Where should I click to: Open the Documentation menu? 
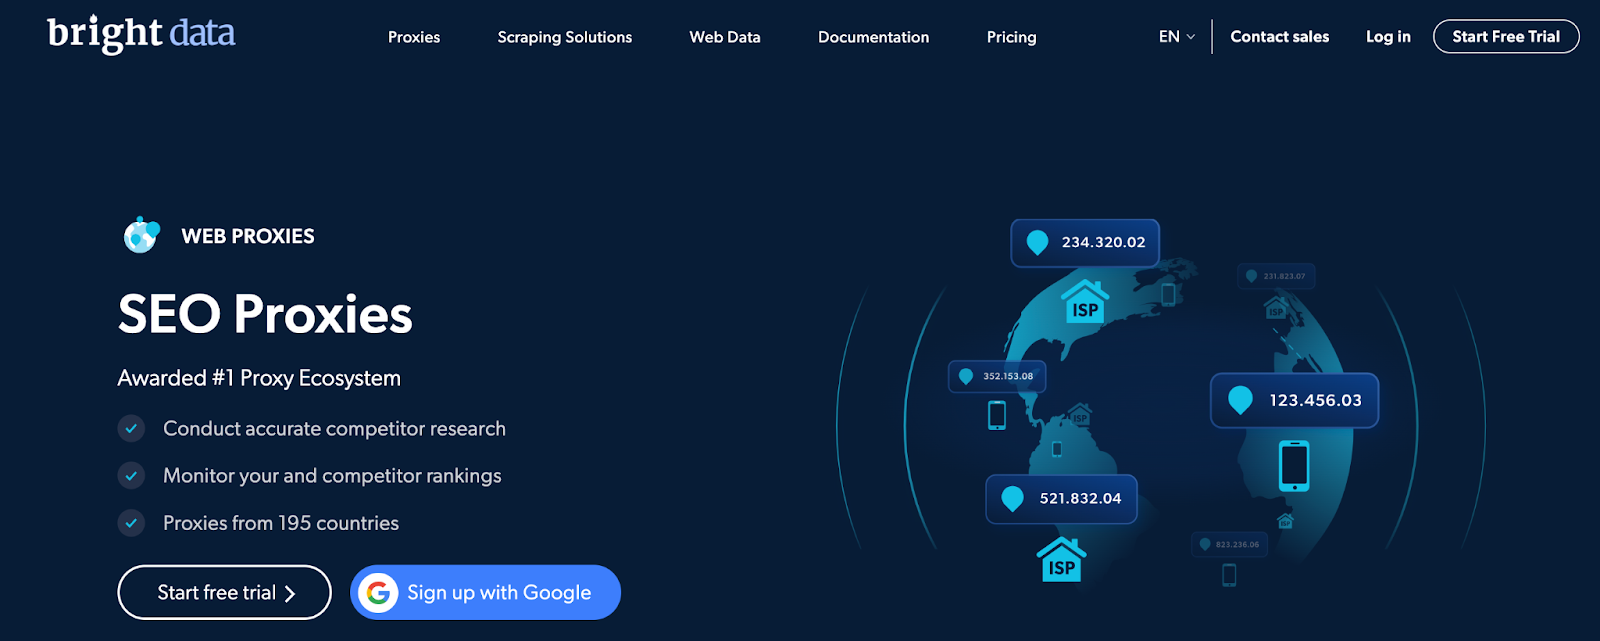click(874, 37)
